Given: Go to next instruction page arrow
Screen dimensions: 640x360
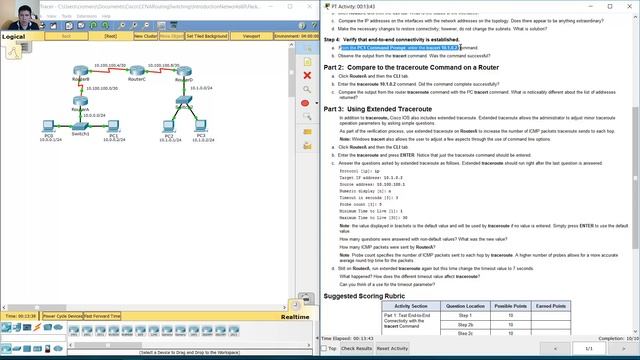Looking at the screenshot, I should 623,349.
